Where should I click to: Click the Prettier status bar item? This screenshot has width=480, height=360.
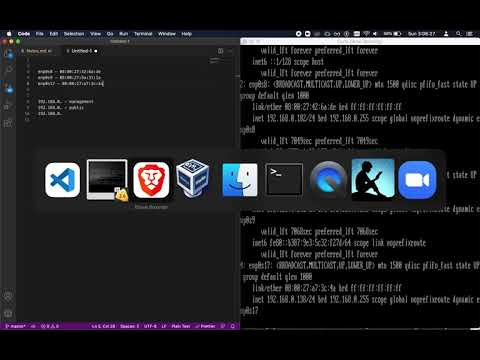(206, 326)
